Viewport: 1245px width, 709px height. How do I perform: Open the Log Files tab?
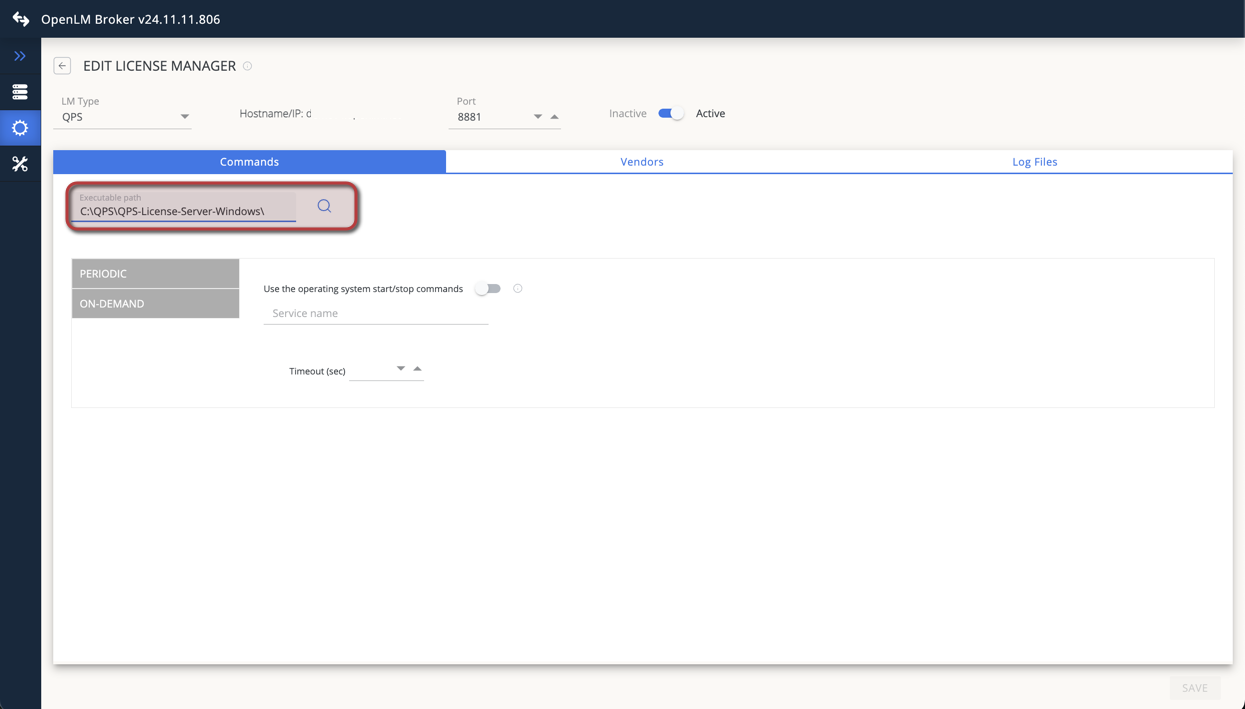1034,161
